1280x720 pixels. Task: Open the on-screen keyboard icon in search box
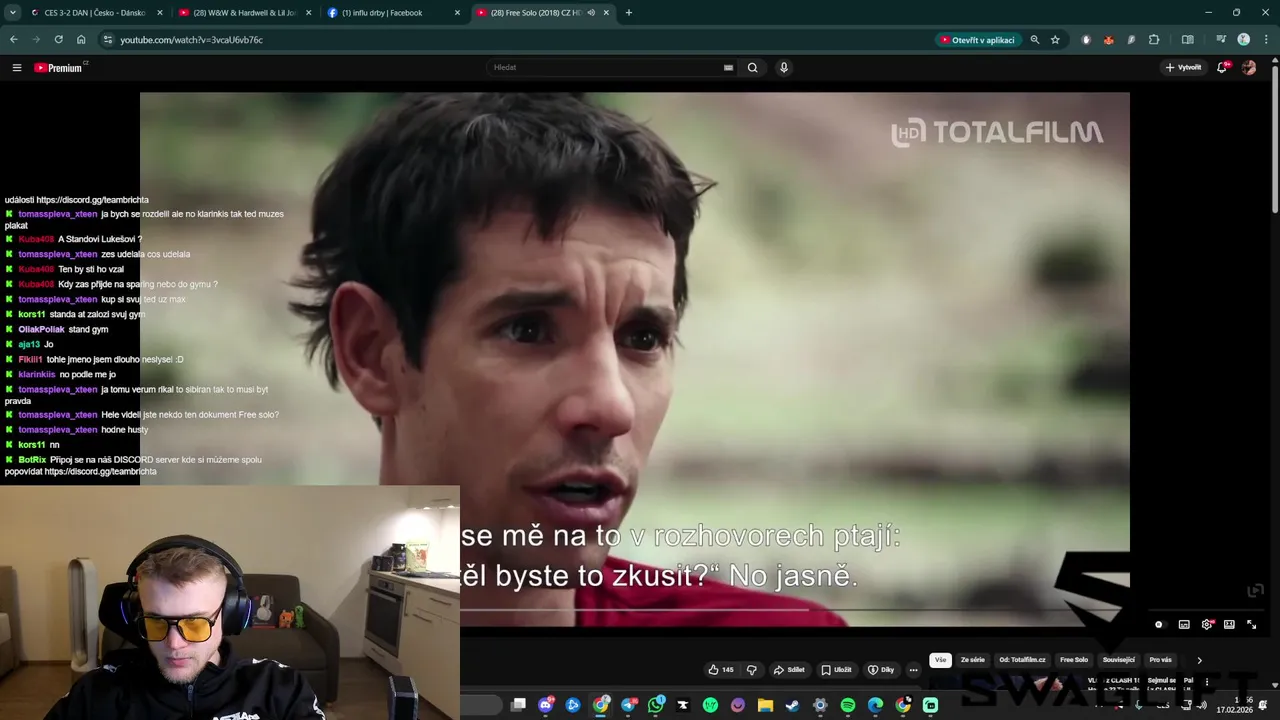click(x=728, y=68)
